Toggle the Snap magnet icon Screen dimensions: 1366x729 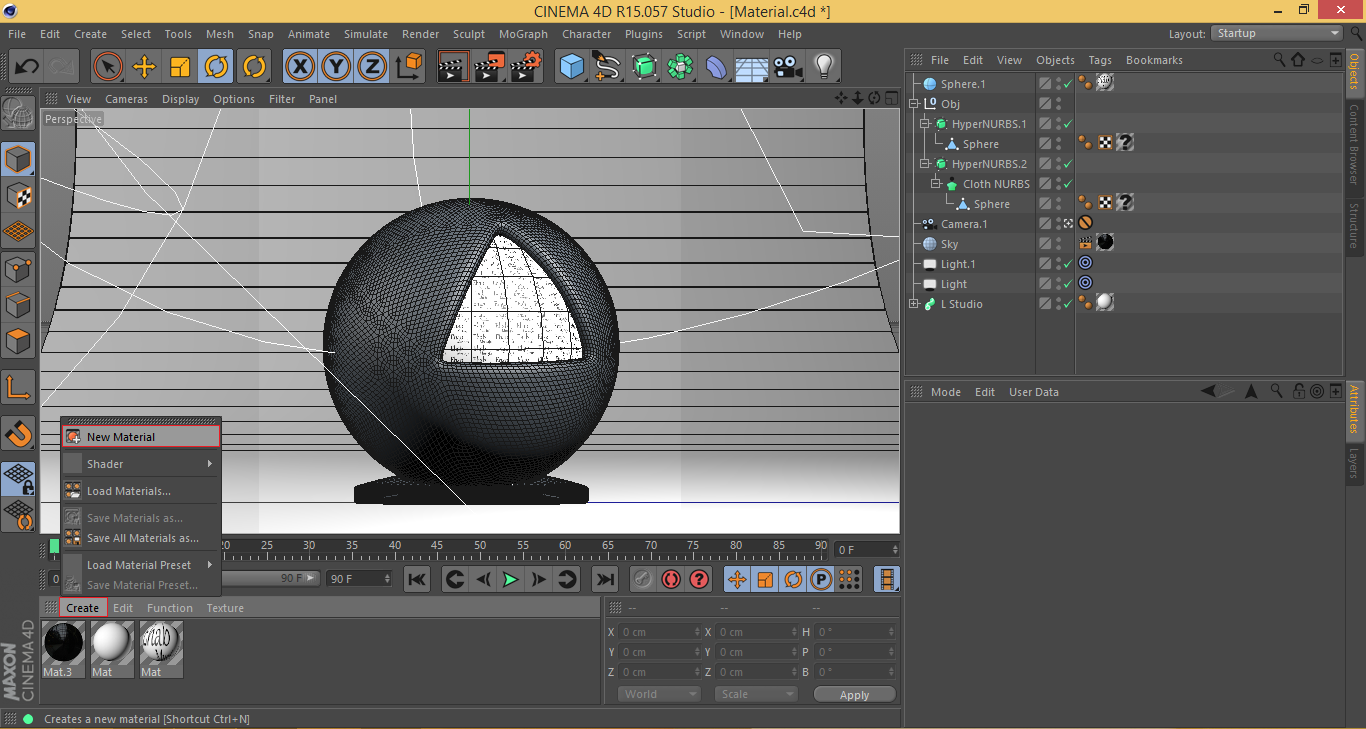[x=18, y=433]
